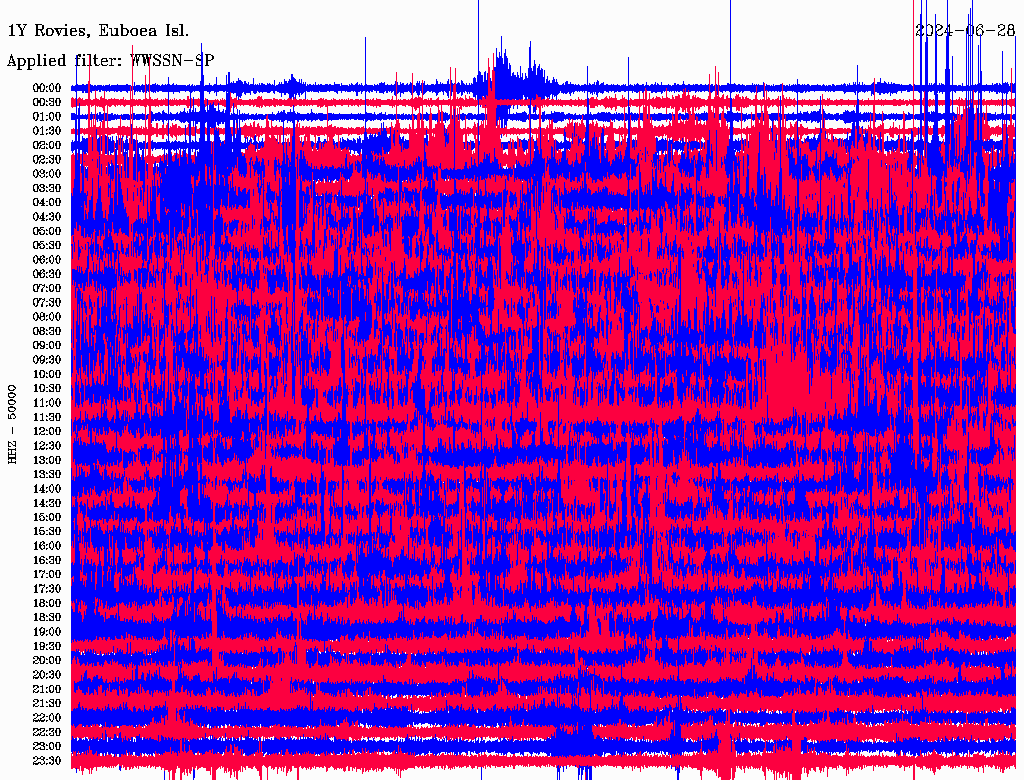Click the 06:30 time label
The image size is (1024, 780).
pyautogui.click(x=47, y=274)
